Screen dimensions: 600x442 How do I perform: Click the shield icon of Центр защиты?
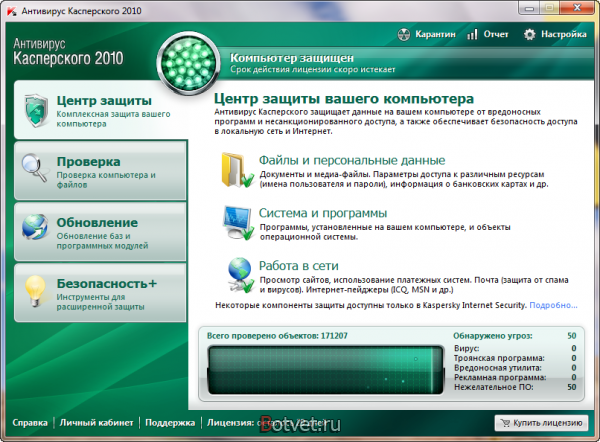coord(36,111)
